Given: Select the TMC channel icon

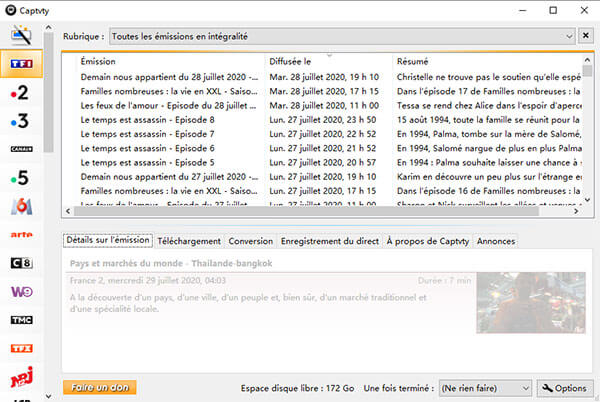Looking at the screenshot, I should coord(21,320).
